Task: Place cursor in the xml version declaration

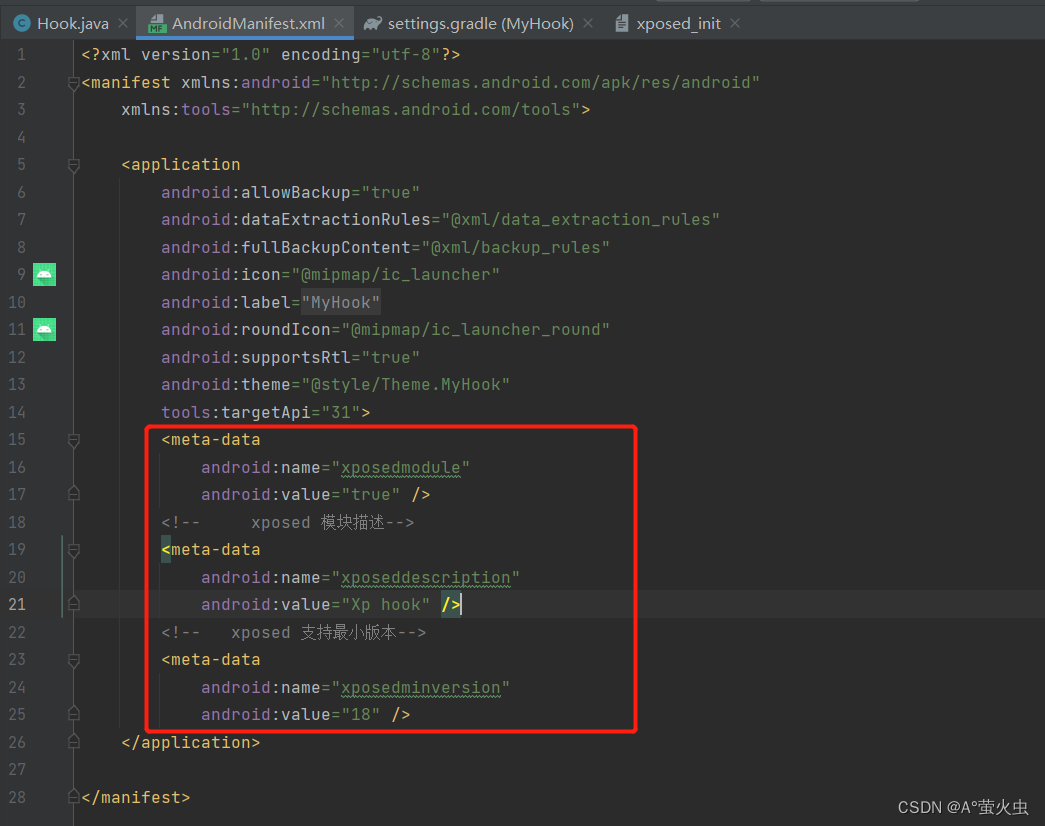Action: (x=271, y=55)
